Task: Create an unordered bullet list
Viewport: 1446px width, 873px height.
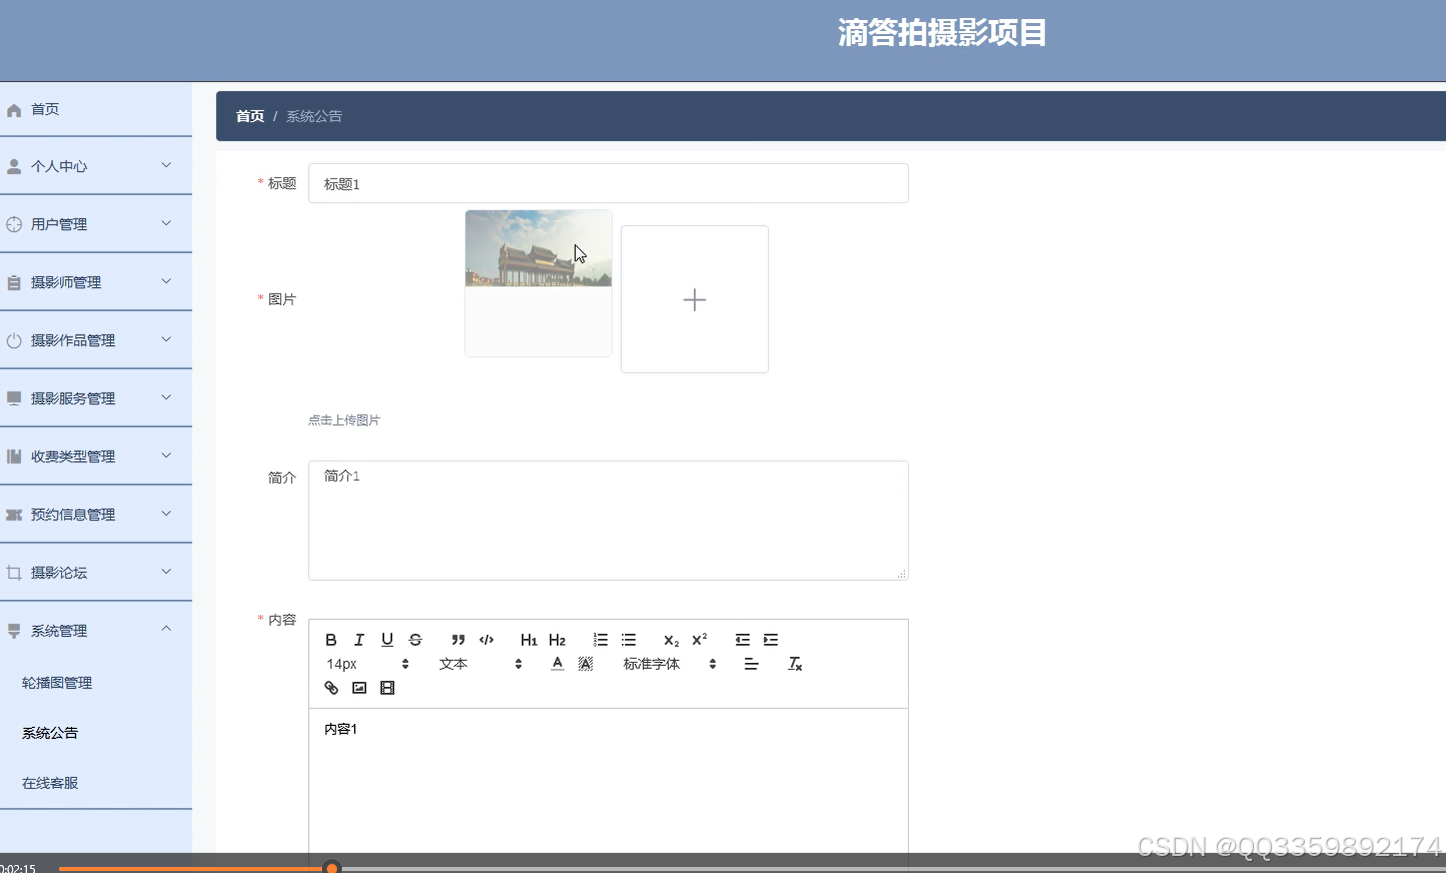Action: pos(628,640)
